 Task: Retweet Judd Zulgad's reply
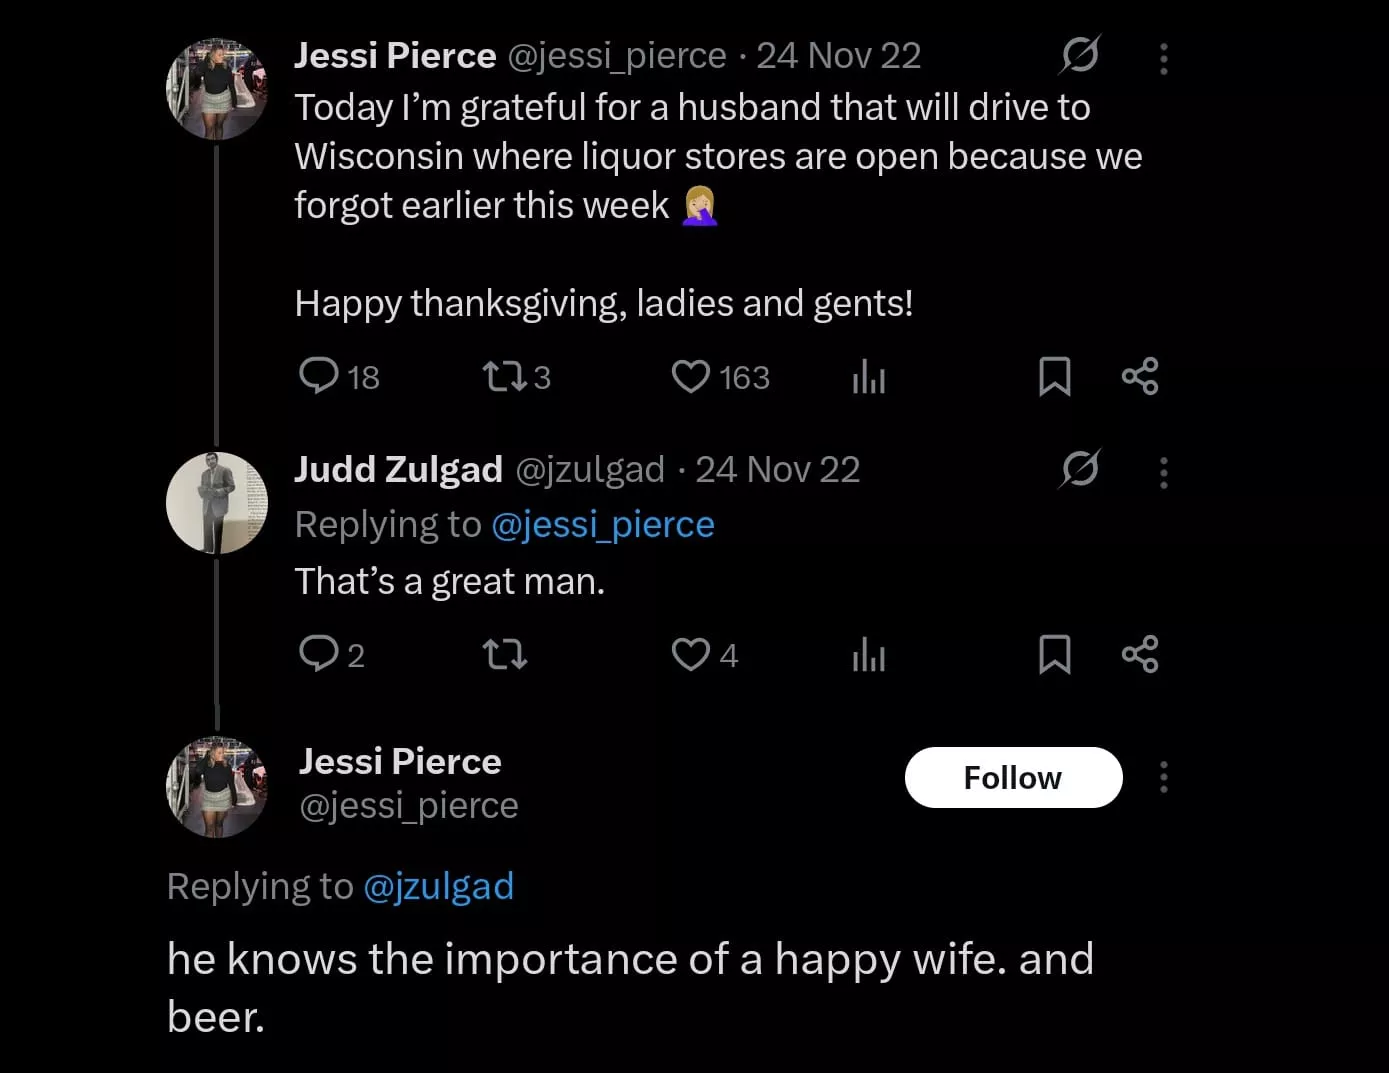(x=504, y=655)
